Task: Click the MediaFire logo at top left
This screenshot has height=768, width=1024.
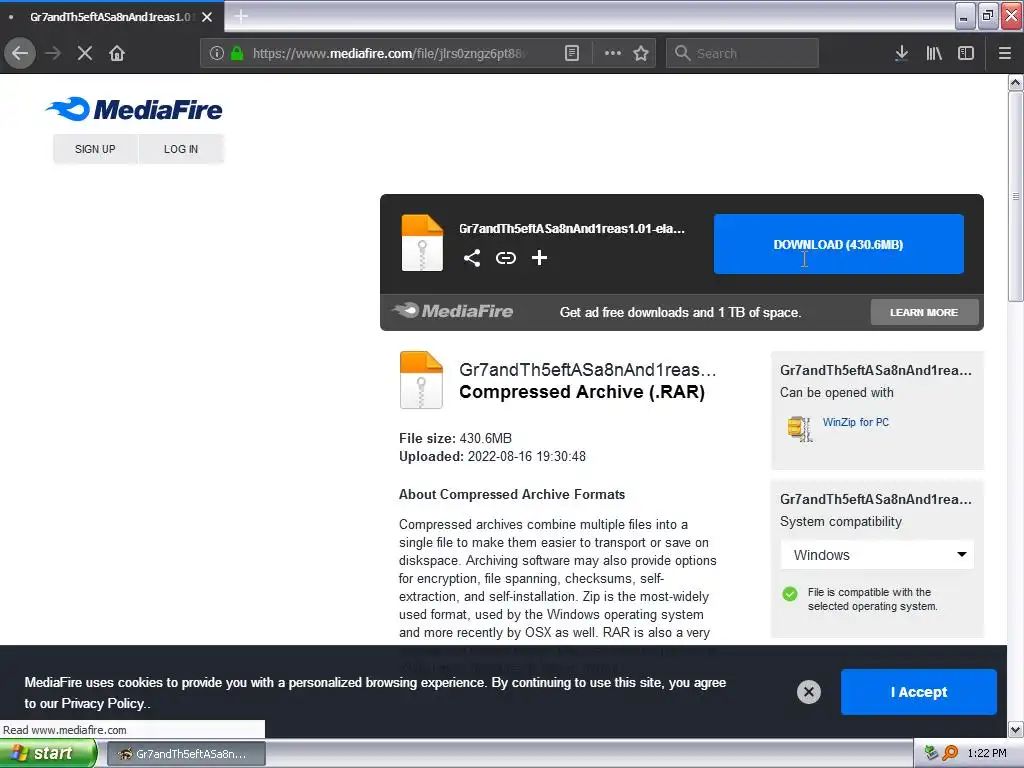Action: [x=134, y=109]
